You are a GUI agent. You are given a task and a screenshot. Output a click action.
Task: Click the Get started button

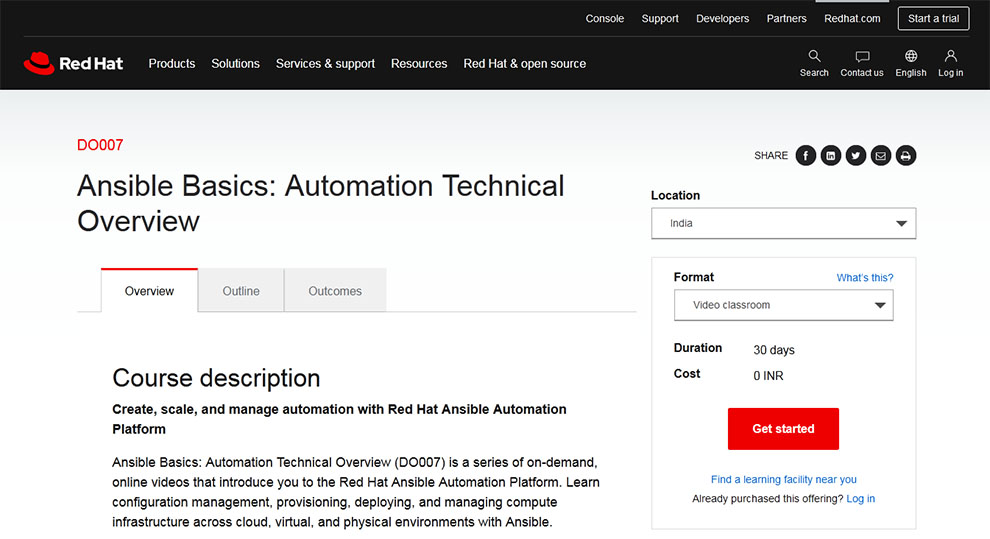783,429
